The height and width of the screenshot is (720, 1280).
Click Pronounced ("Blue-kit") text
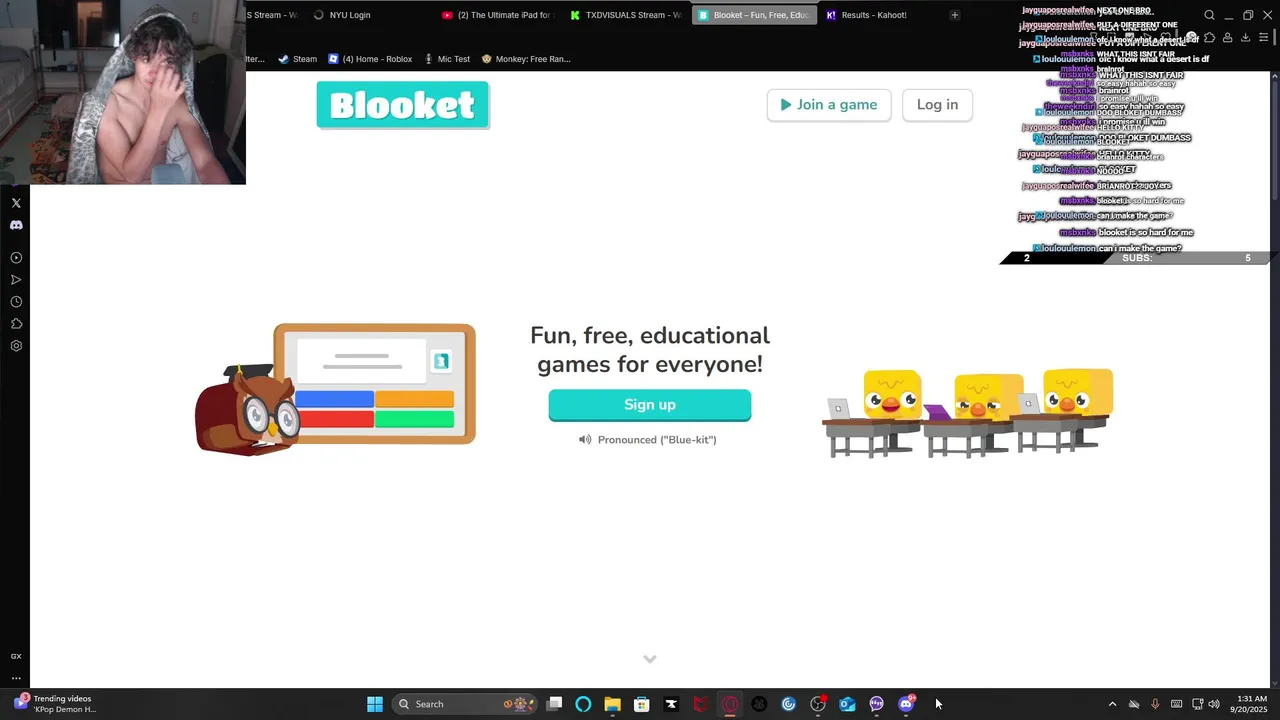[657, 440]
